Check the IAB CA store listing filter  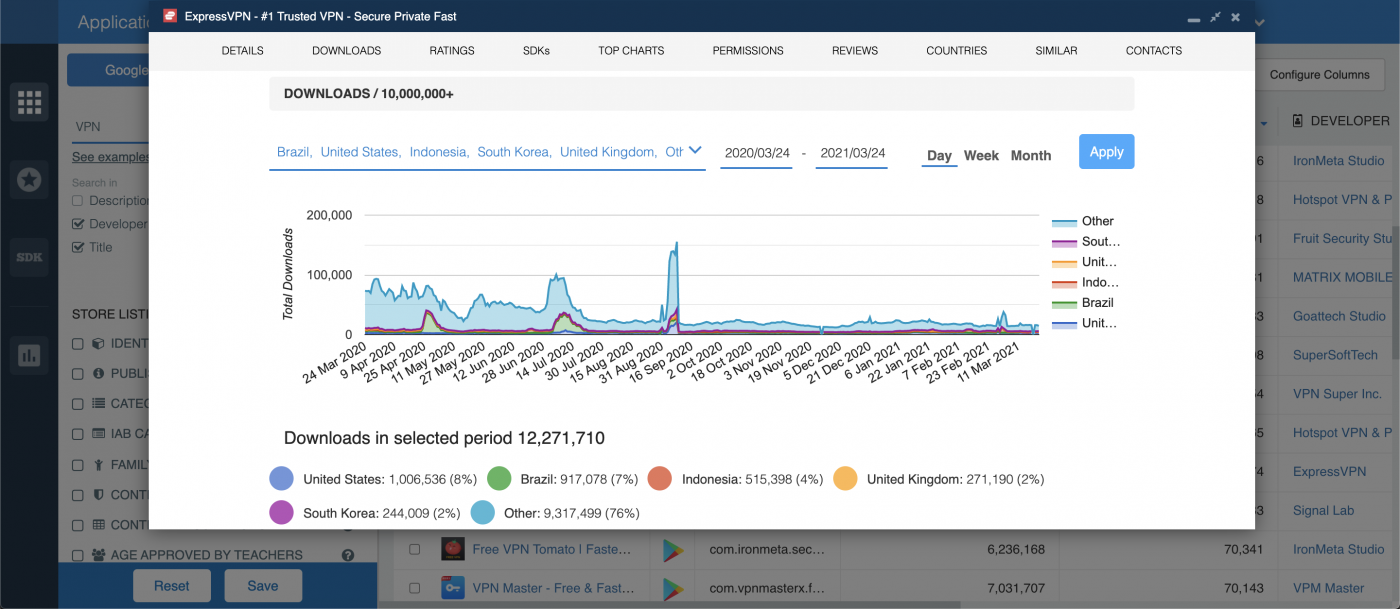click(x=78, y=434)
